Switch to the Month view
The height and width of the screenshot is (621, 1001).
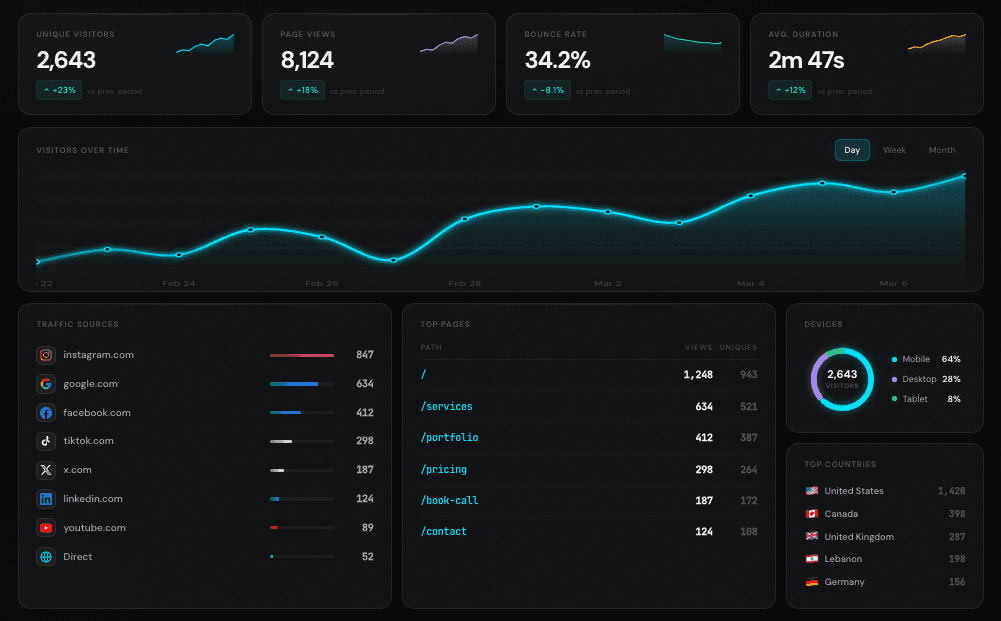point(941,150)
